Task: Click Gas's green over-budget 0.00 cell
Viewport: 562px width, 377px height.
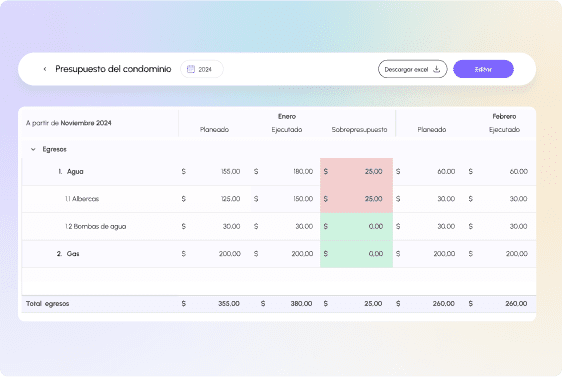Action: [356, 254]
